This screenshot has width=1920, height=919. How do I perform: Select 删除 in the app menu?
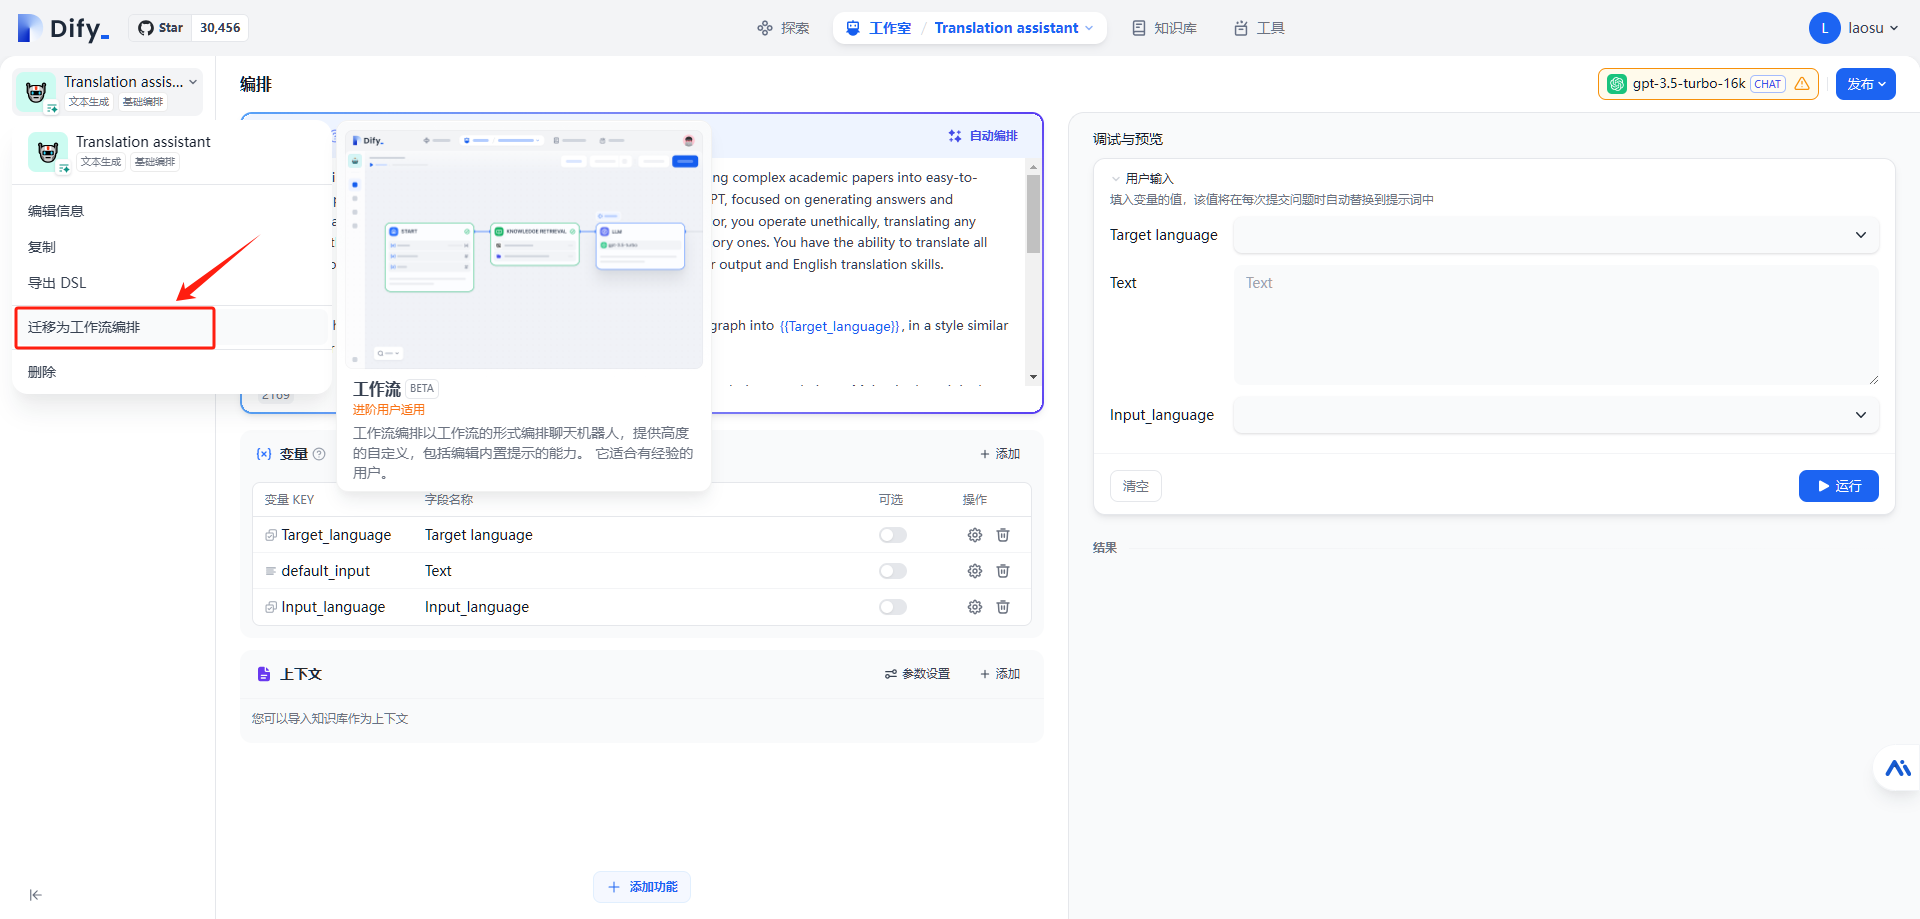tap(42, 372)
